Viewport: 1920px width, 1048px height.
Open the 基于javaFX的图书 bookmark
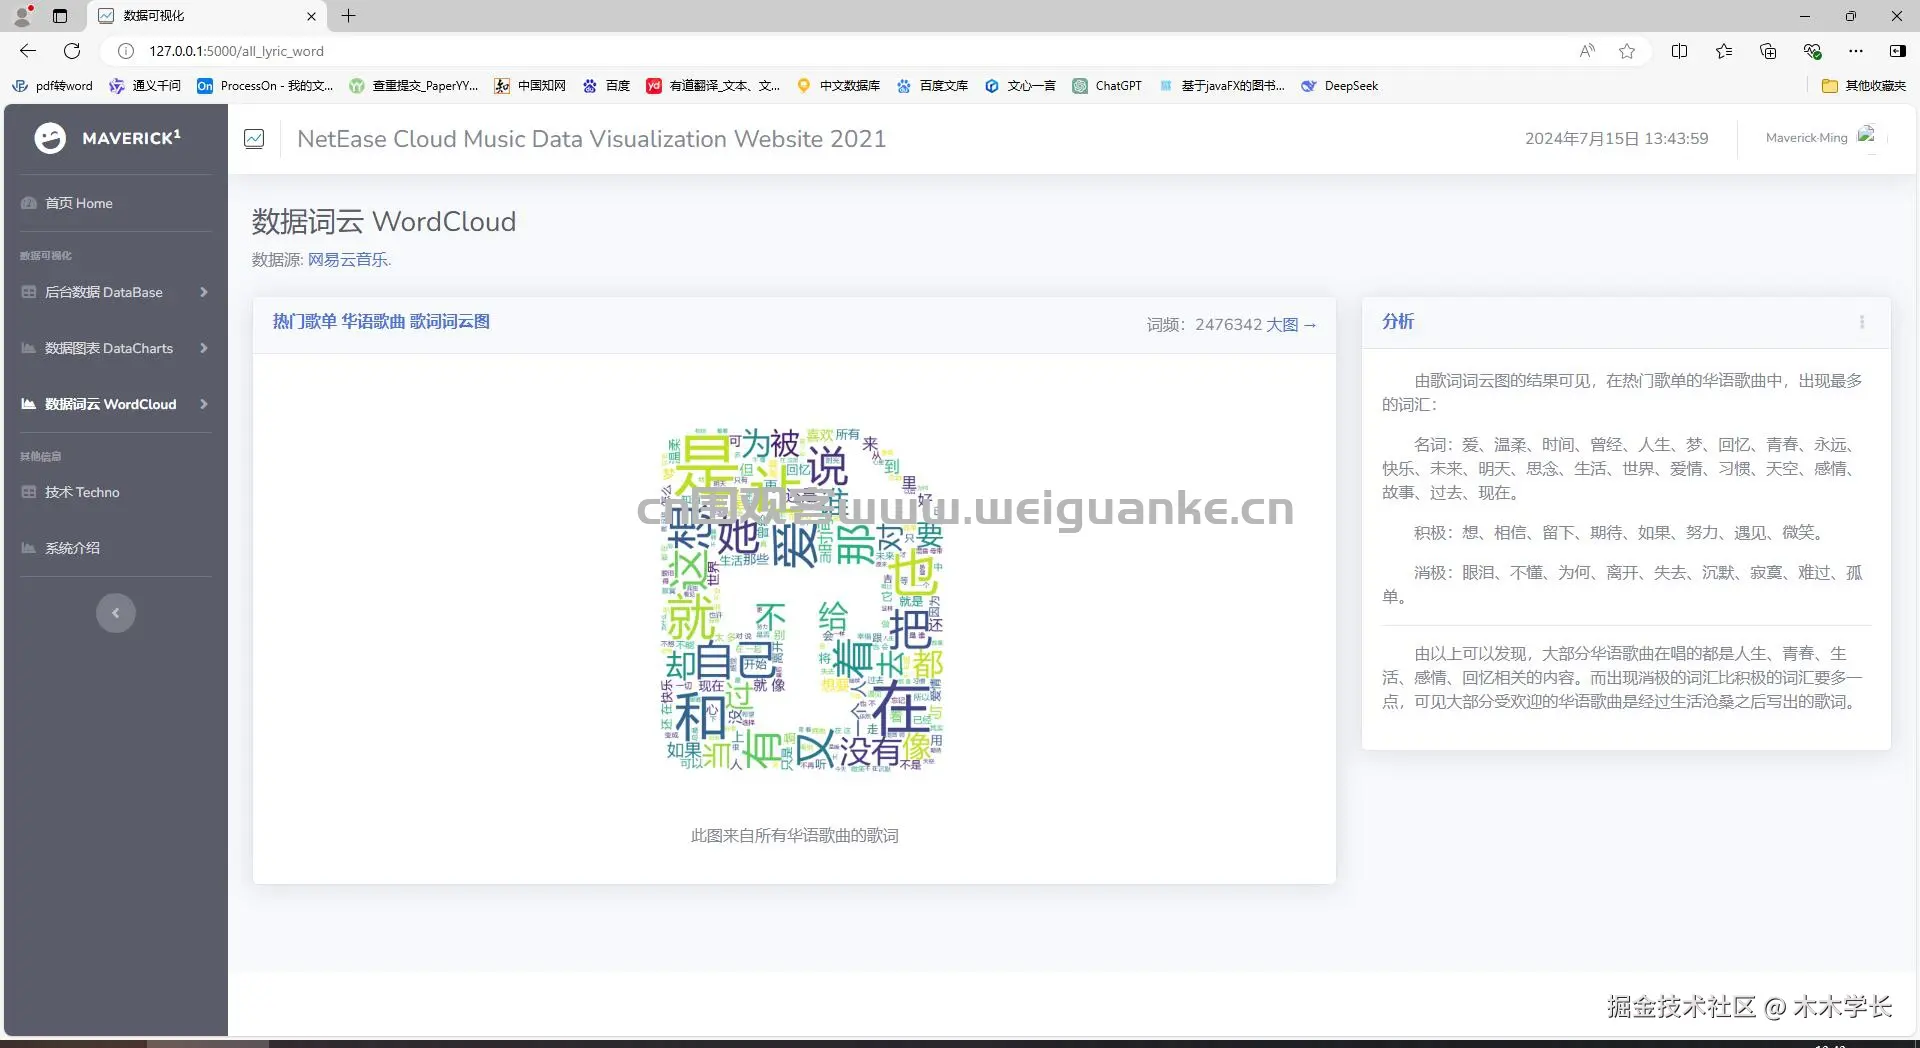(x=1221, y=86)
